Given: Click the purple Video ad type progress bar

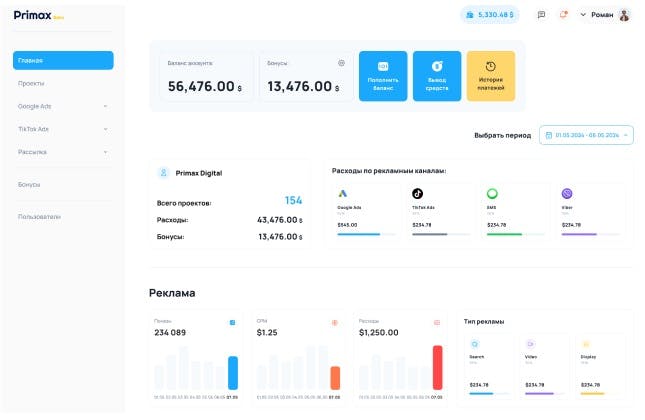Looking at the screenshot, I should click(545, 394).
